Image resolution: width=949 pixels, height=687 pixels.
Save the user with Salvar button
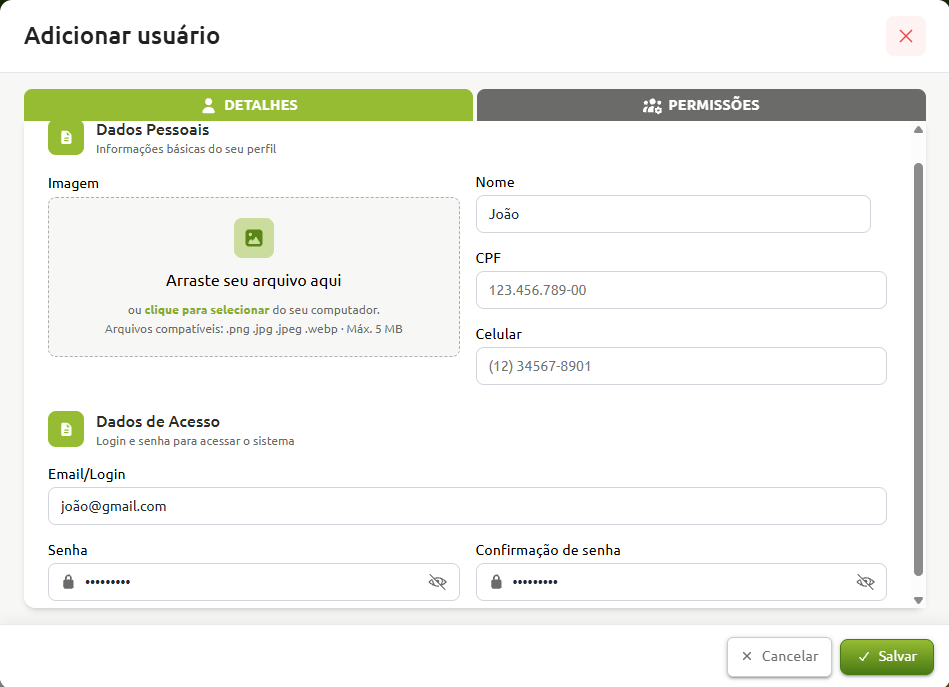[x=887, y=656]
